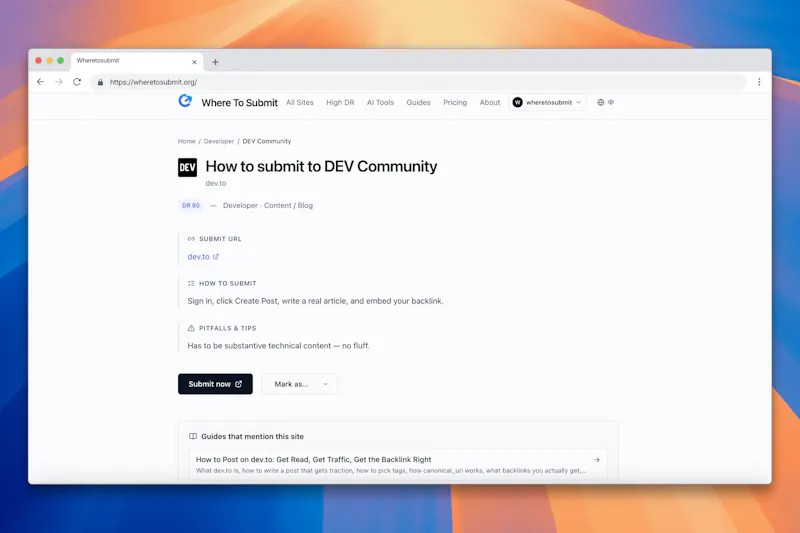Click the Home breadcrumb link
800x533 pixels.
coord(186,141)
